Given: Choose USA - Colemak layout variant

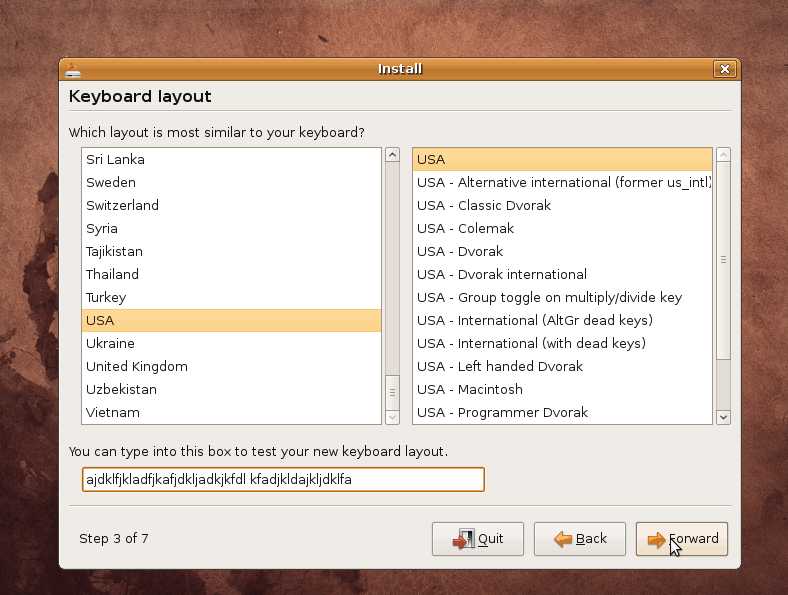Looking at the screenshot, I should (465, 228).
